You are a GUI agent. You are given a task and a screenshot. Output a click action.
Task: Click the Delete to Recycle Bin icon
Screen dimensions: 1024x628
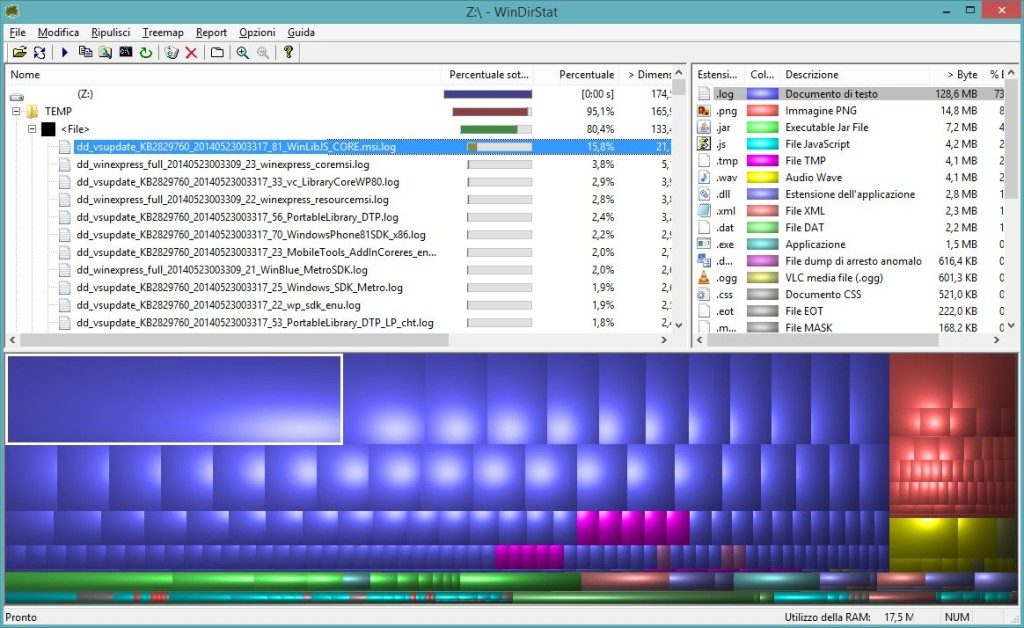coord(171,52)
